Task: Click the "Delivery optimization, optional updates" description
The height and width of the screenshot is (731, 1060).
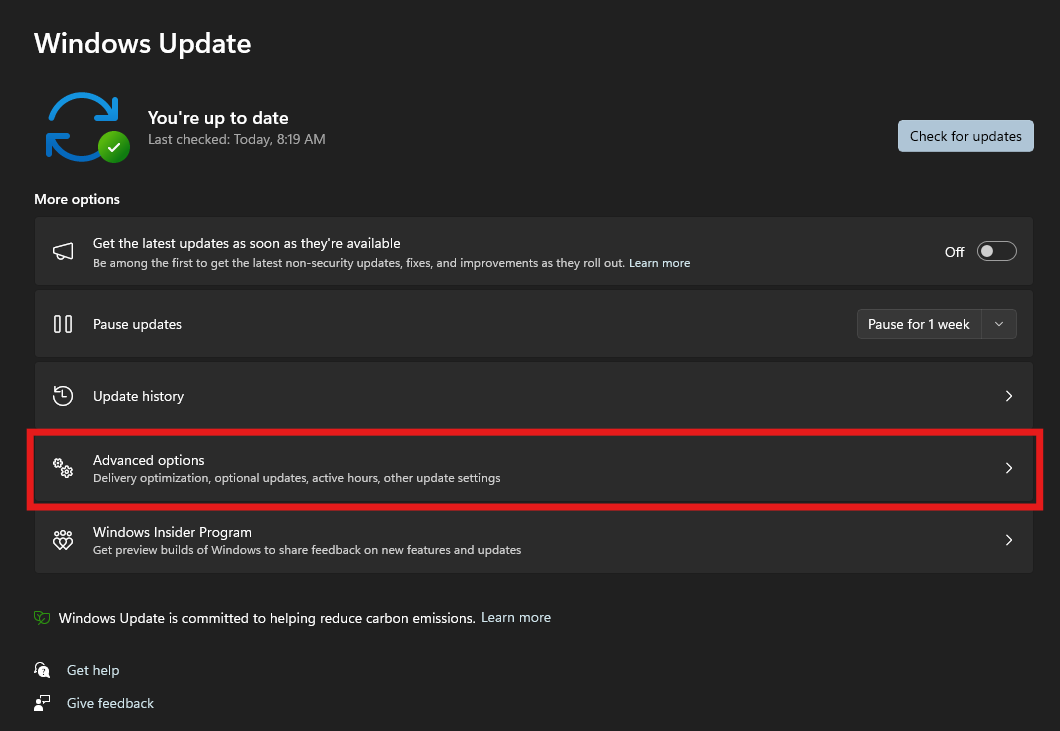Action: [x=297, y=478]
